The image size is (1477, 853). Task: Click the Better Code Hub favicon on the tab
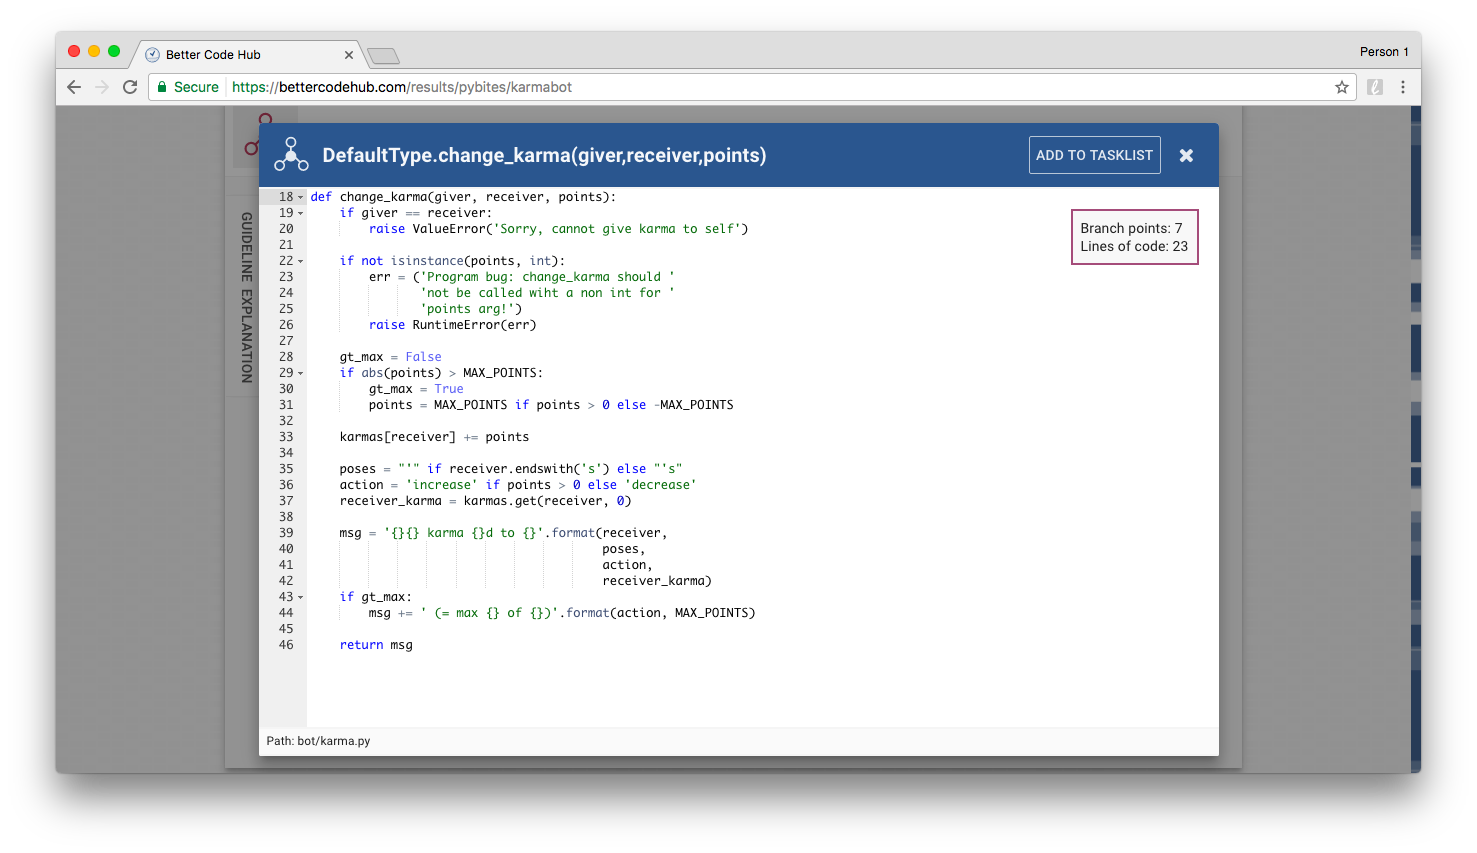click(150, 55)
